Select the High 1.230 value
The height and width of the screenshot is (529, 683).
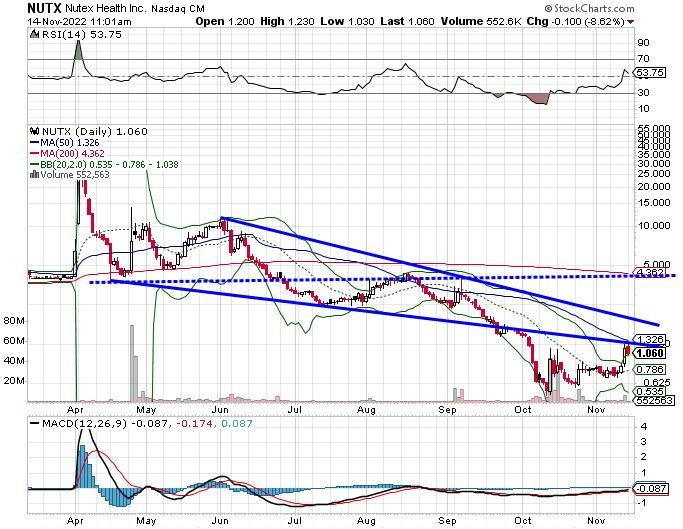pos(287,21)
